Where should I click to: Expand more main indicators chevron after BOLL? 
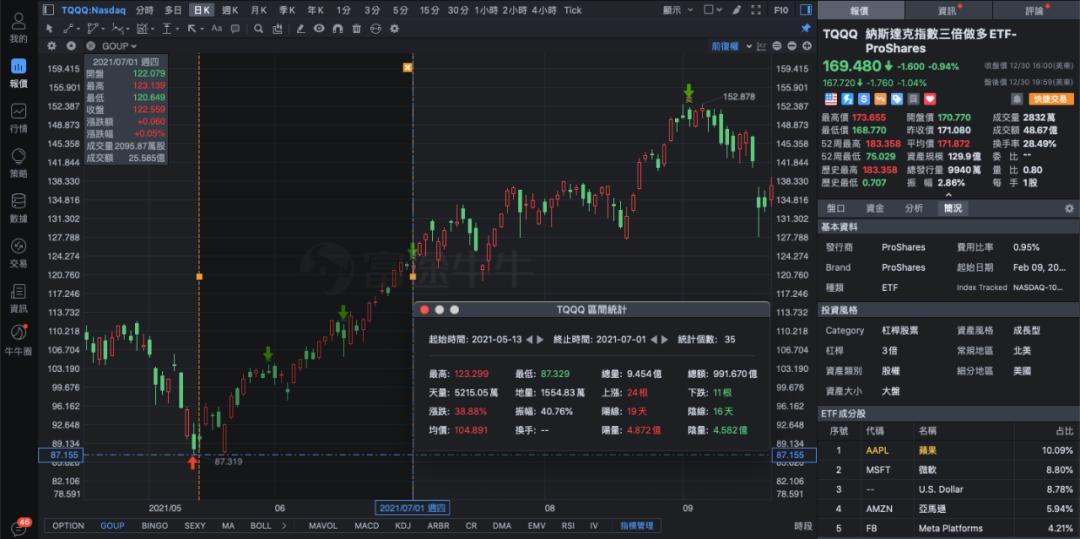284,526
